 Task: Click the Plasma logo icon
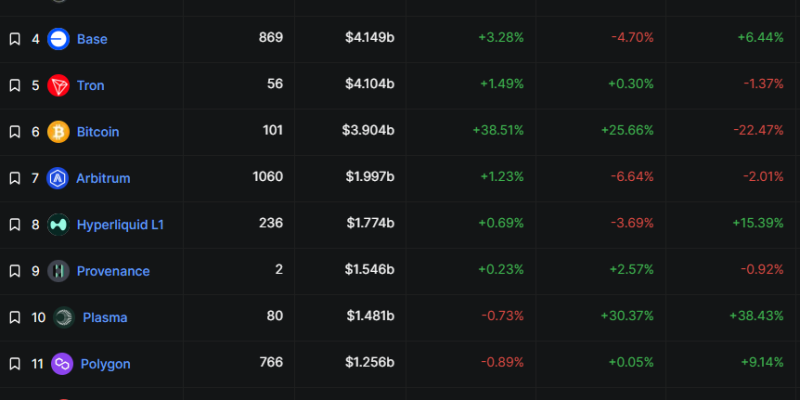[x=64, y=317]
